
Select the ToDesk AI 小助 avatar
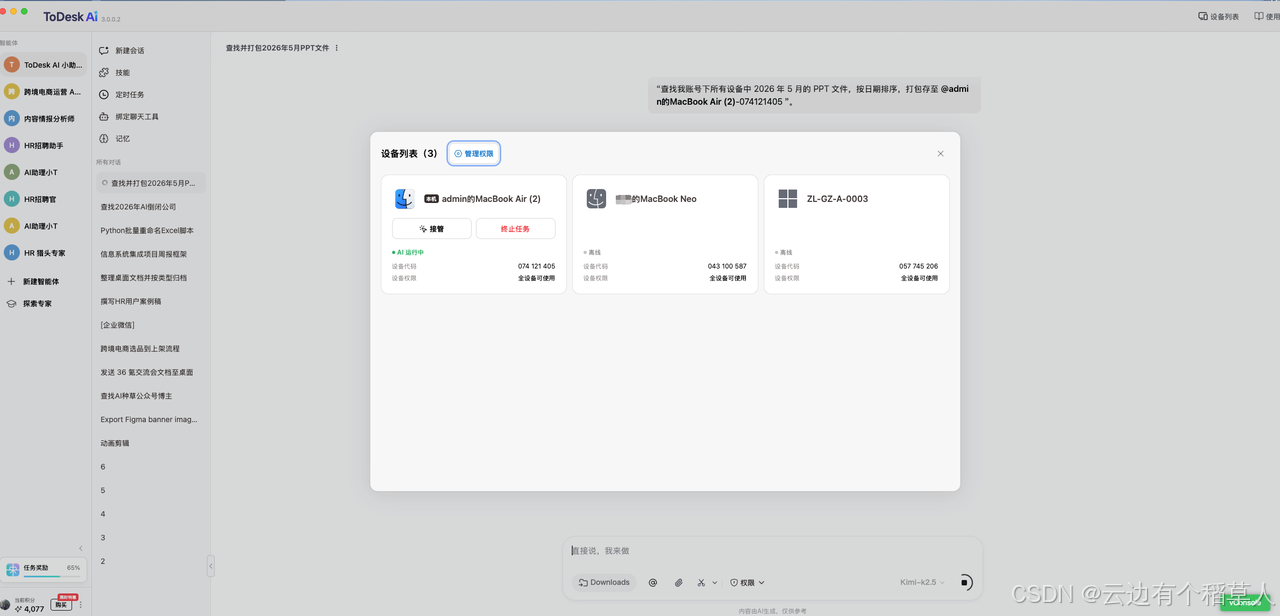[12, 64]
